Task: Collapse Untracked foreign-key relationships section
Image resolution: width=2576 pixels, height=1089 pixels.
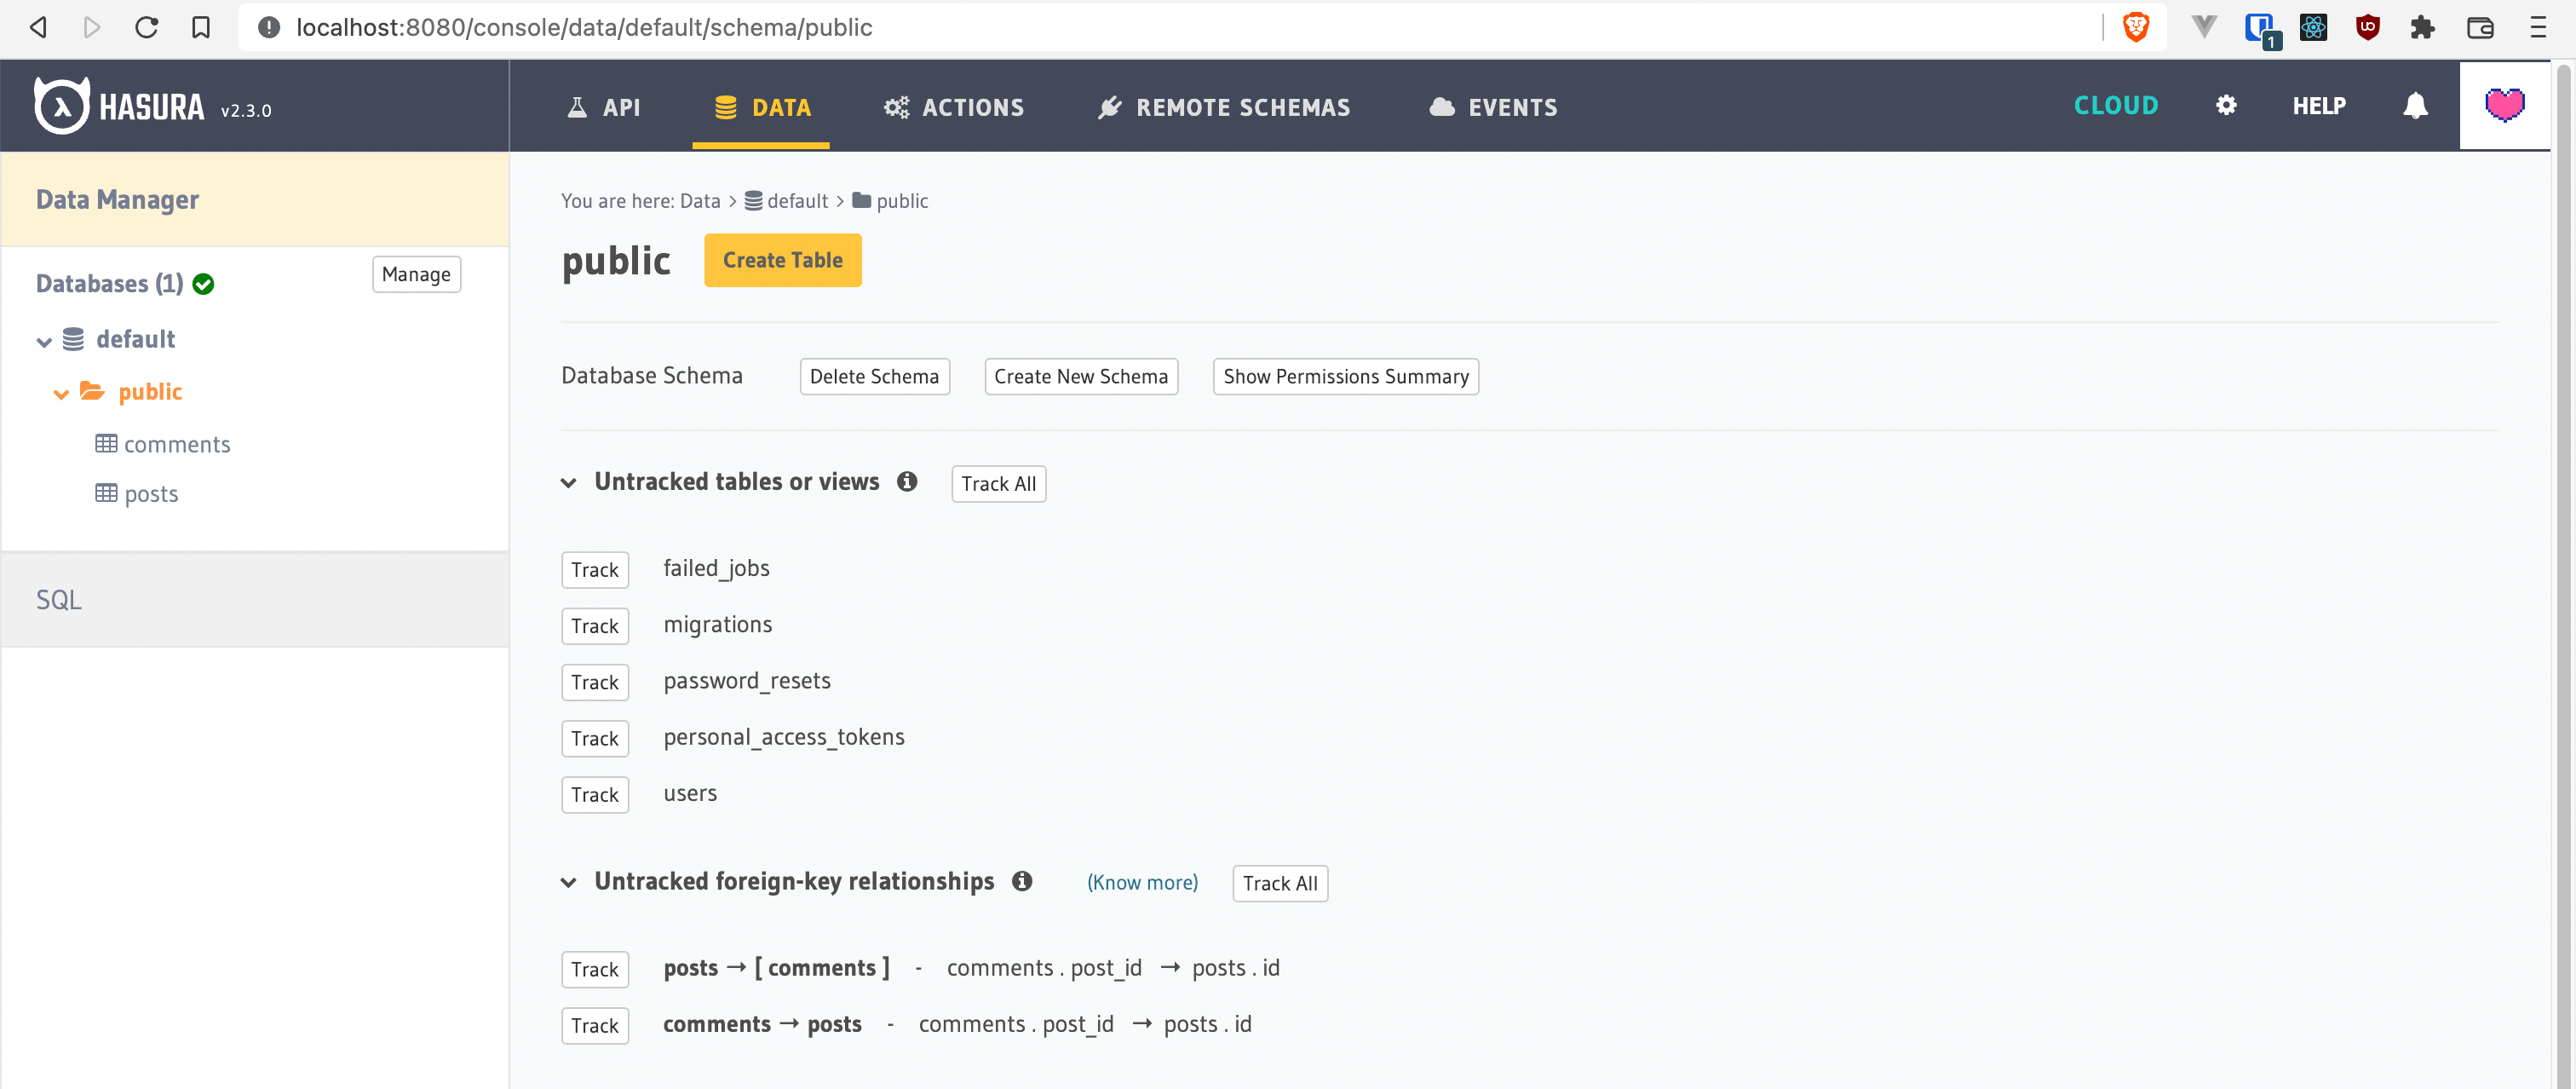Action: 568,882
